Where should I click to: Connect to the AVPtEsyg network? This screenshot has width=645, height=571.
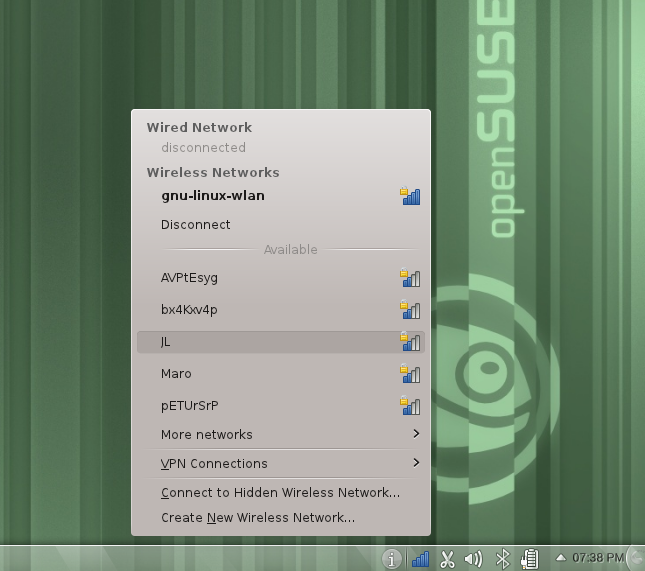click(x=281, y=278)
